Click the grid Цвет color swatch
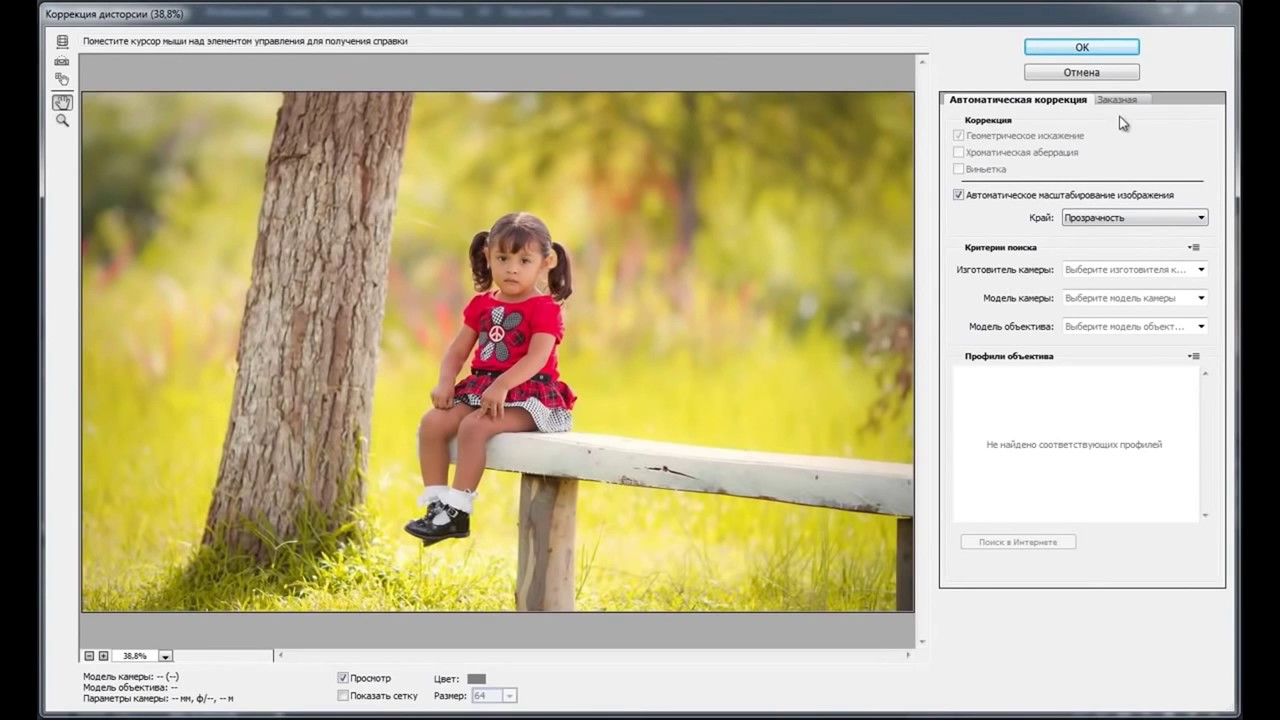 [477, 679]
